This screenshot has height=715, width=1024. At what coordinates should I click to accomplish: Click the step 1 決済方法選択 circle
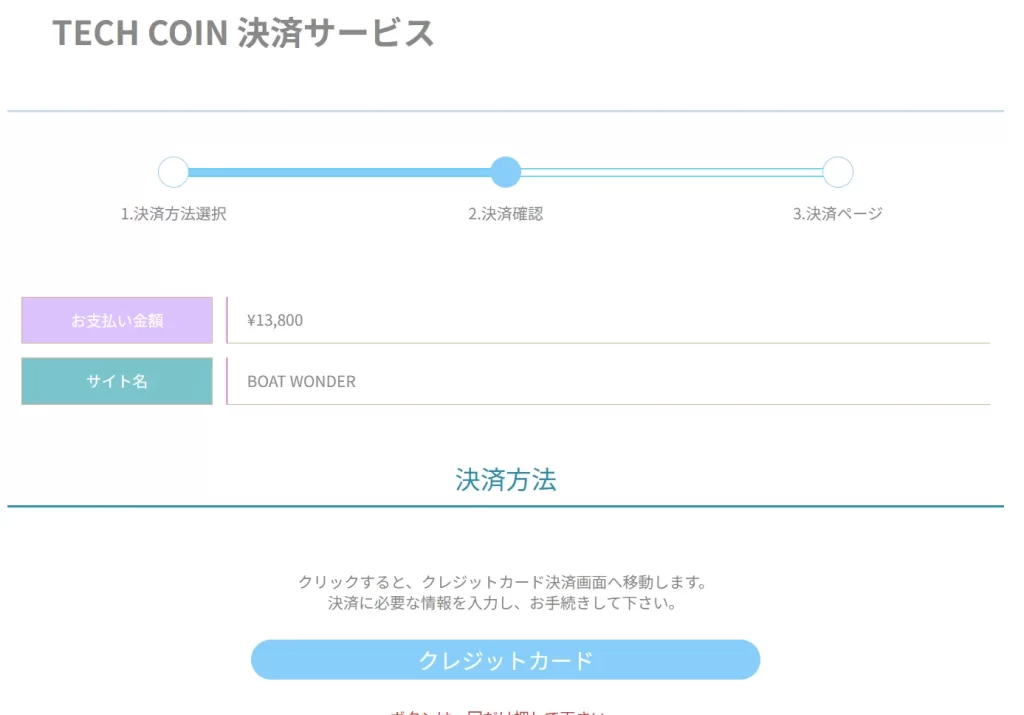pyautogui.click(x=172, y=172)
